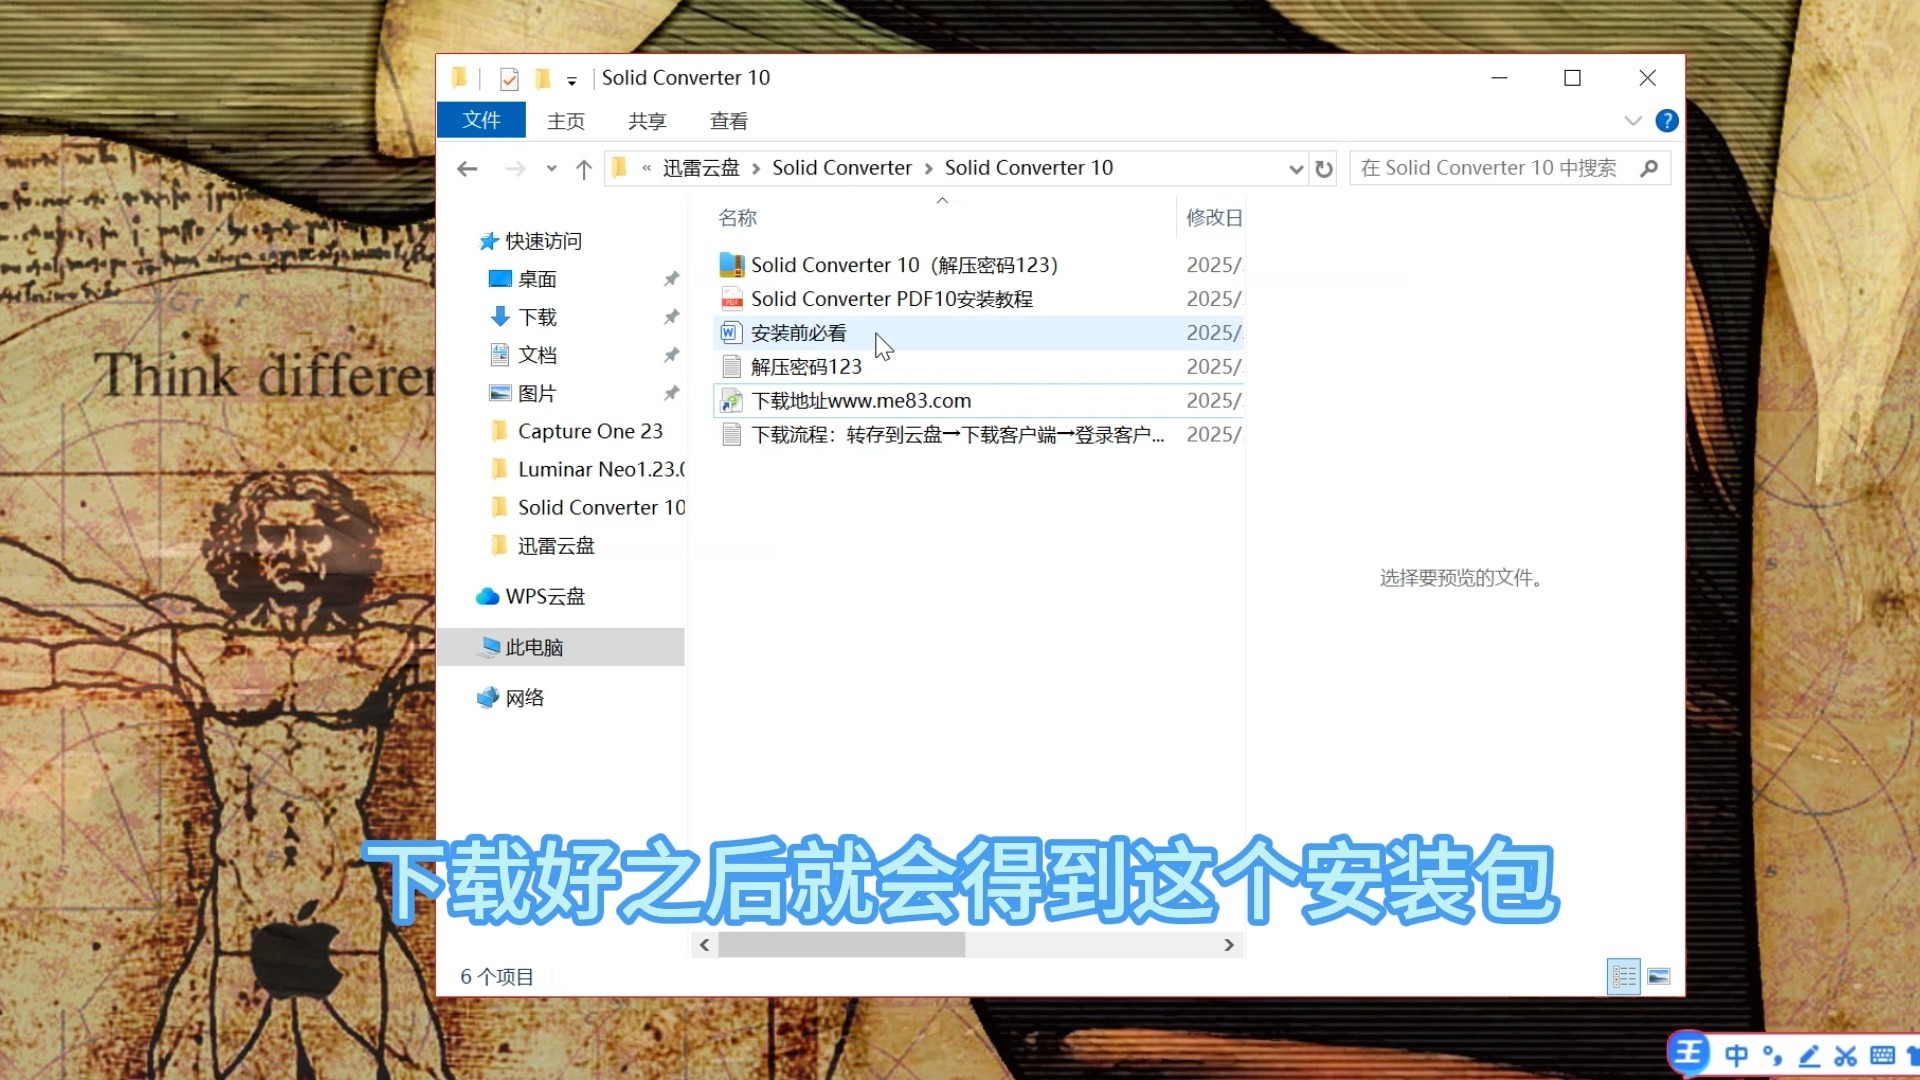Open recent locations dropdown arrow

[x=551, y=169]
